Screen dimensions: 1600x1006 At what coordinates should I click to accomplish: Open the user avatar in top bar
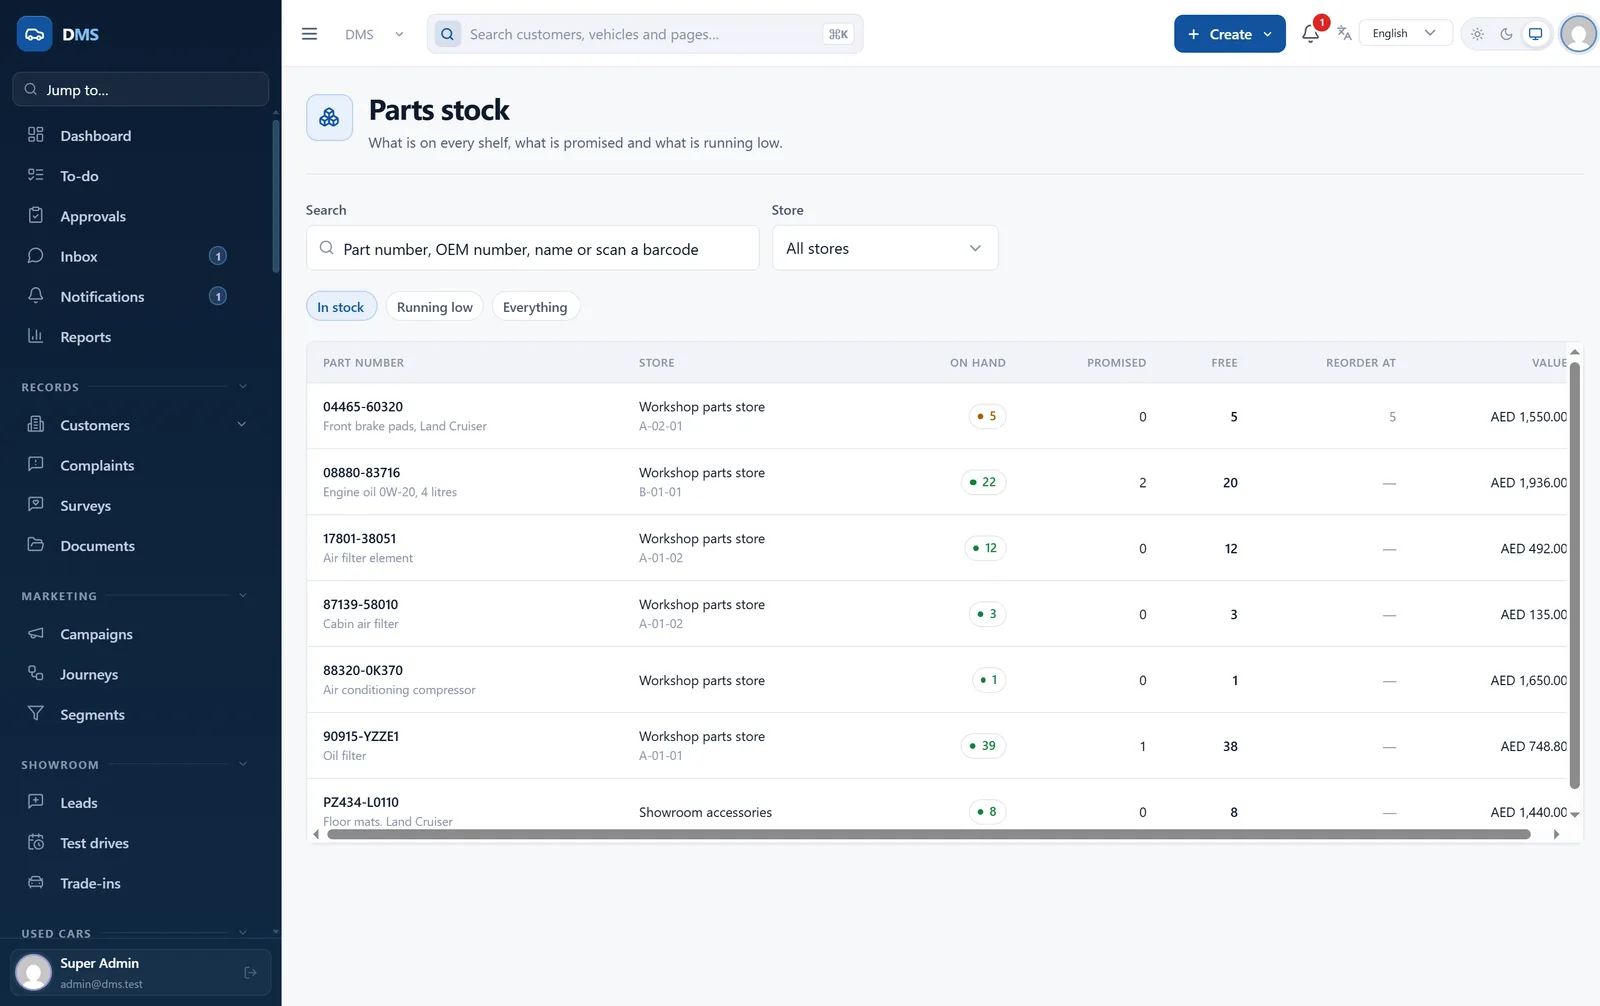(1578, 34)
